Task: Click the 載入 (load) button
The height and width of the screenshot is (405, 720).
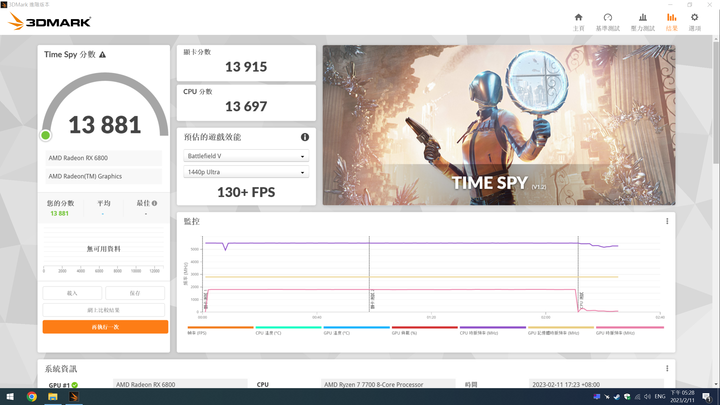Action: (72, 293)
